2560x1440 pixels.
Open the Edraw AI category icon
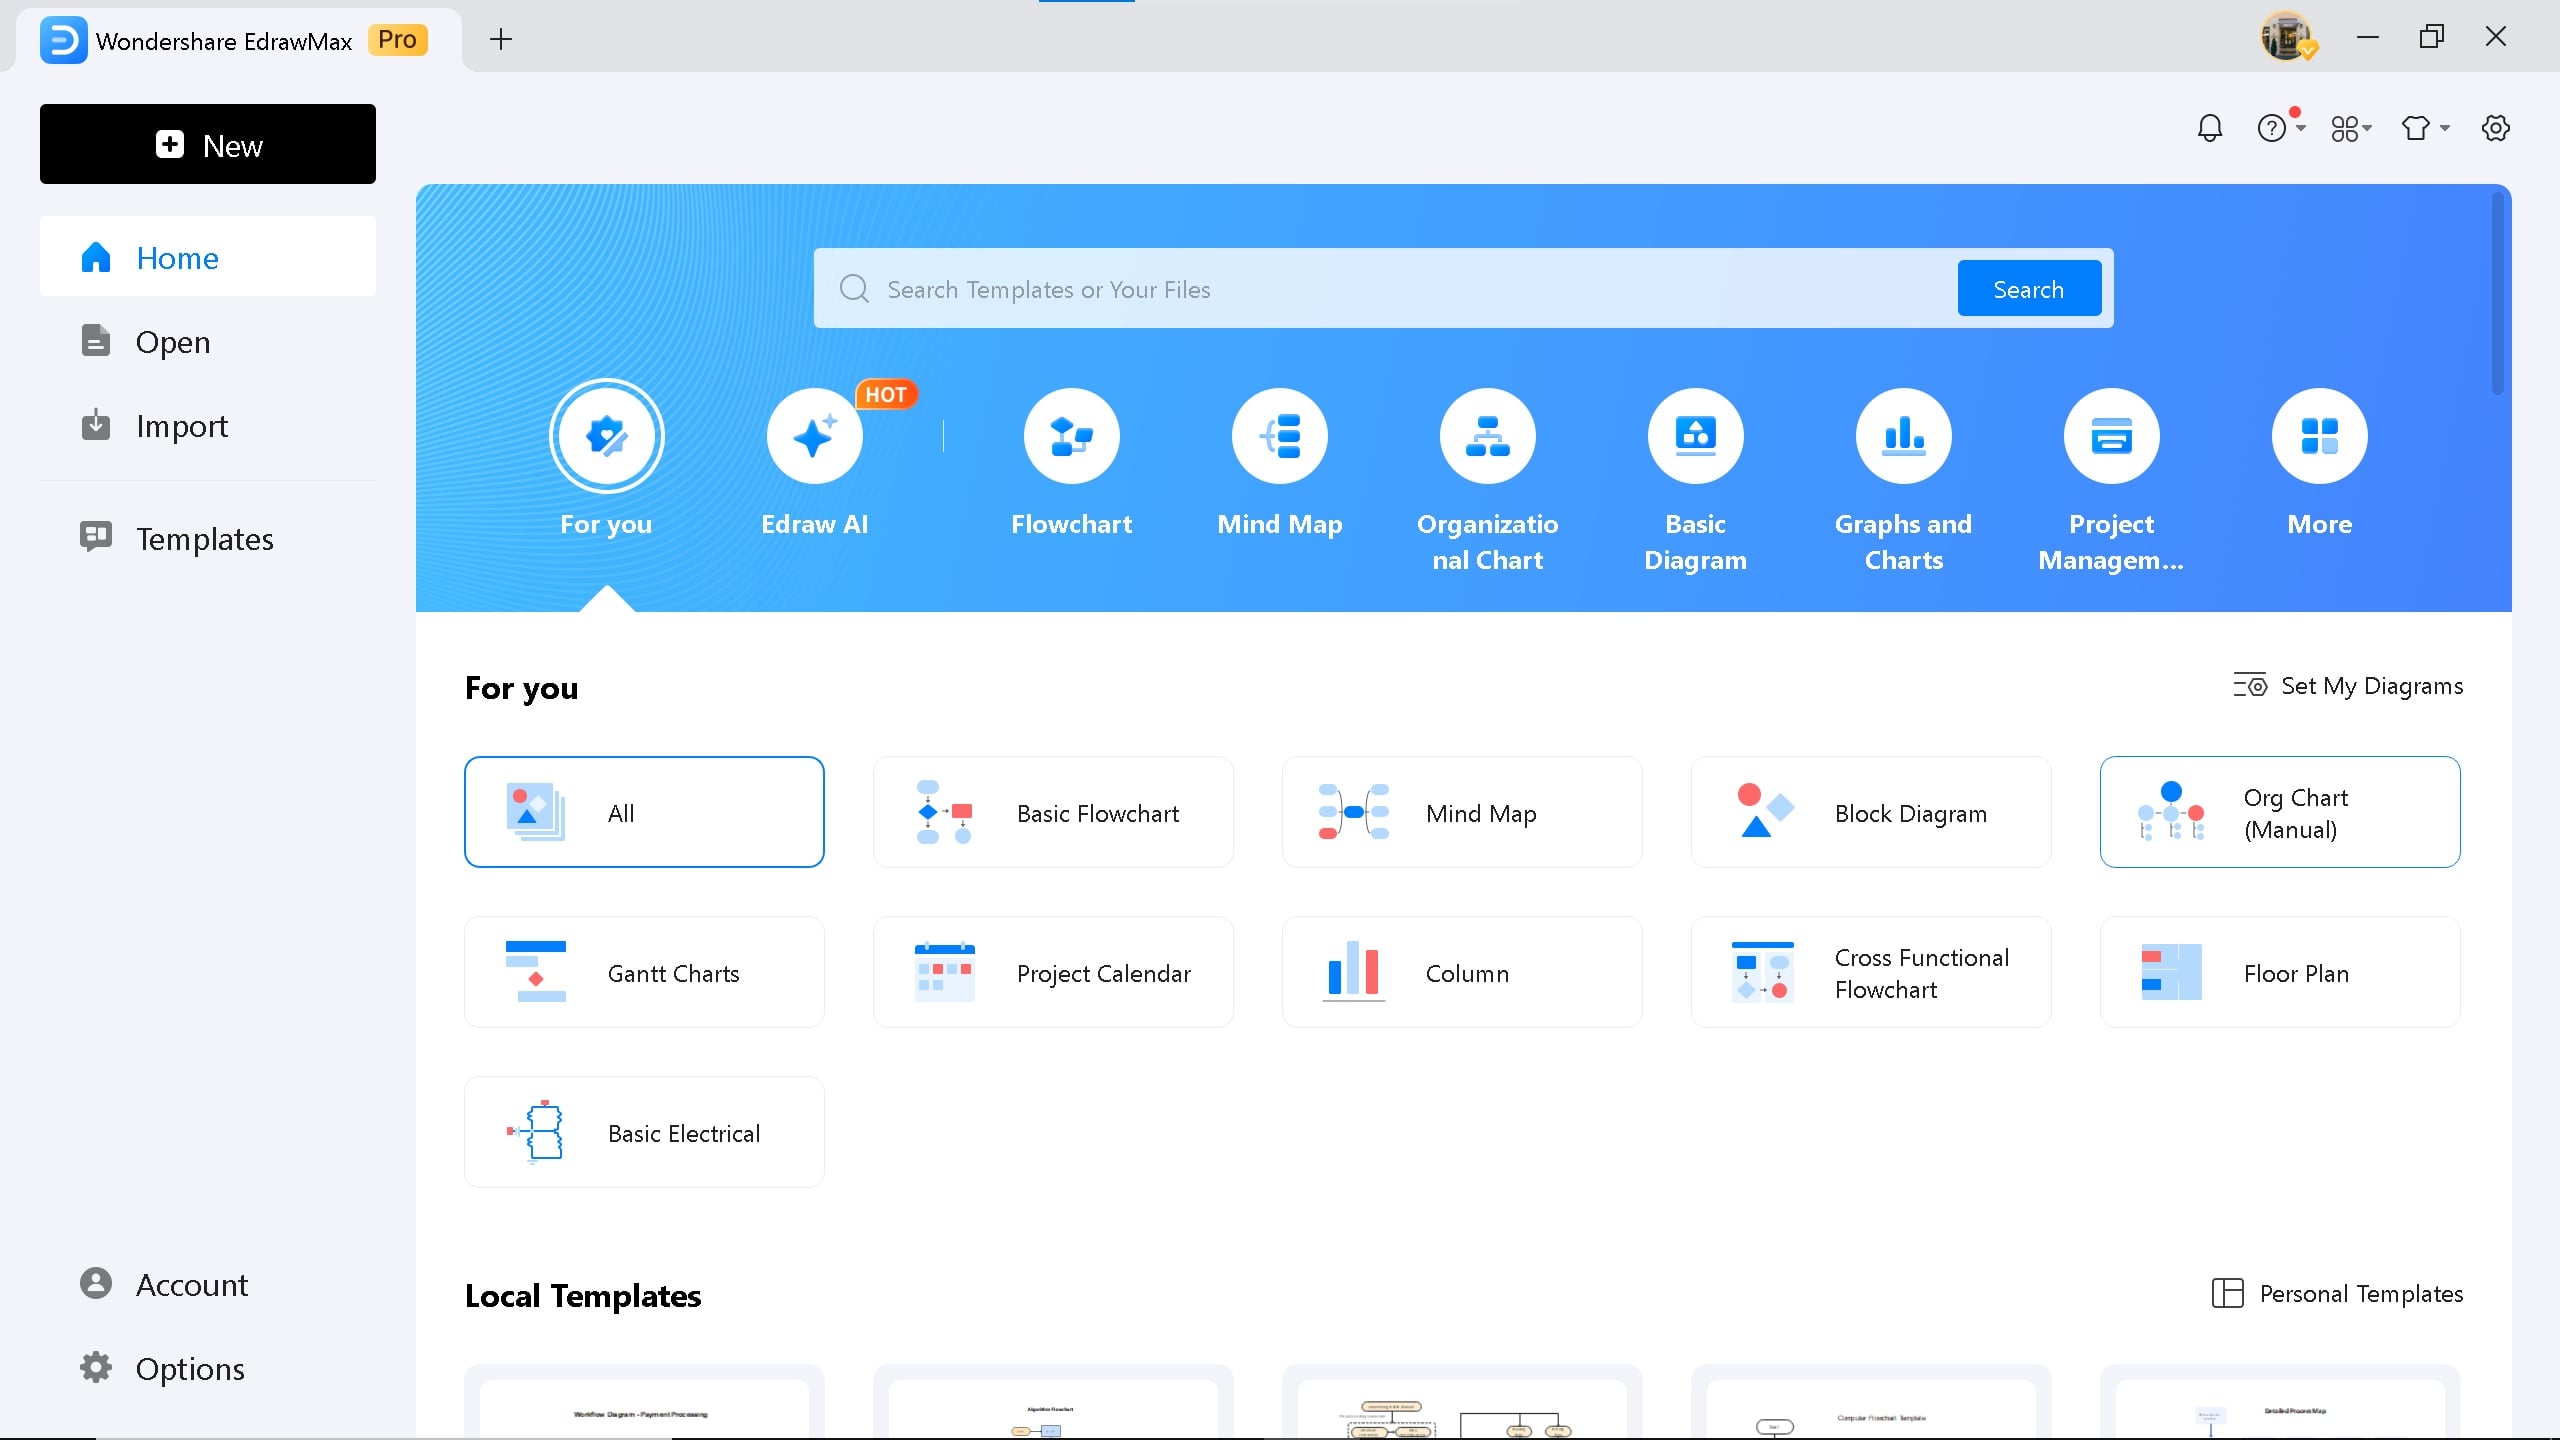pos(814,436)
